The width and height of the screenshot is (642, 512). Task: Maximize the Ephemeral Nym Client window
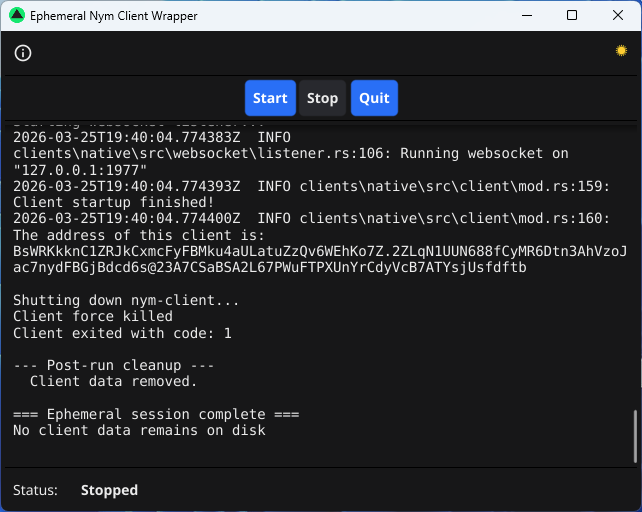tap(572, 16)
